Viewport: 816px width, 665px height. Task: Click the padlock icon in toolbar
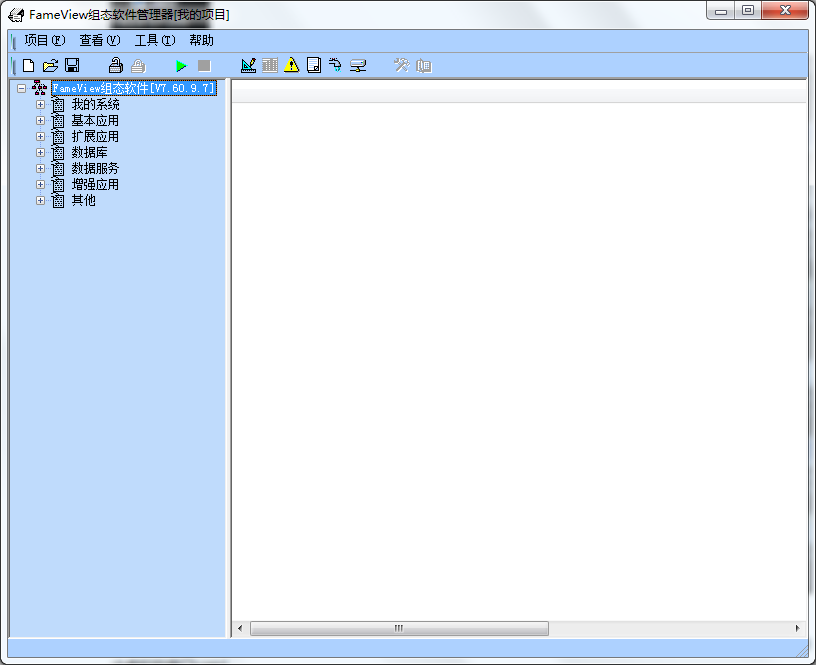pyautogui.click(x=115, y=66)
